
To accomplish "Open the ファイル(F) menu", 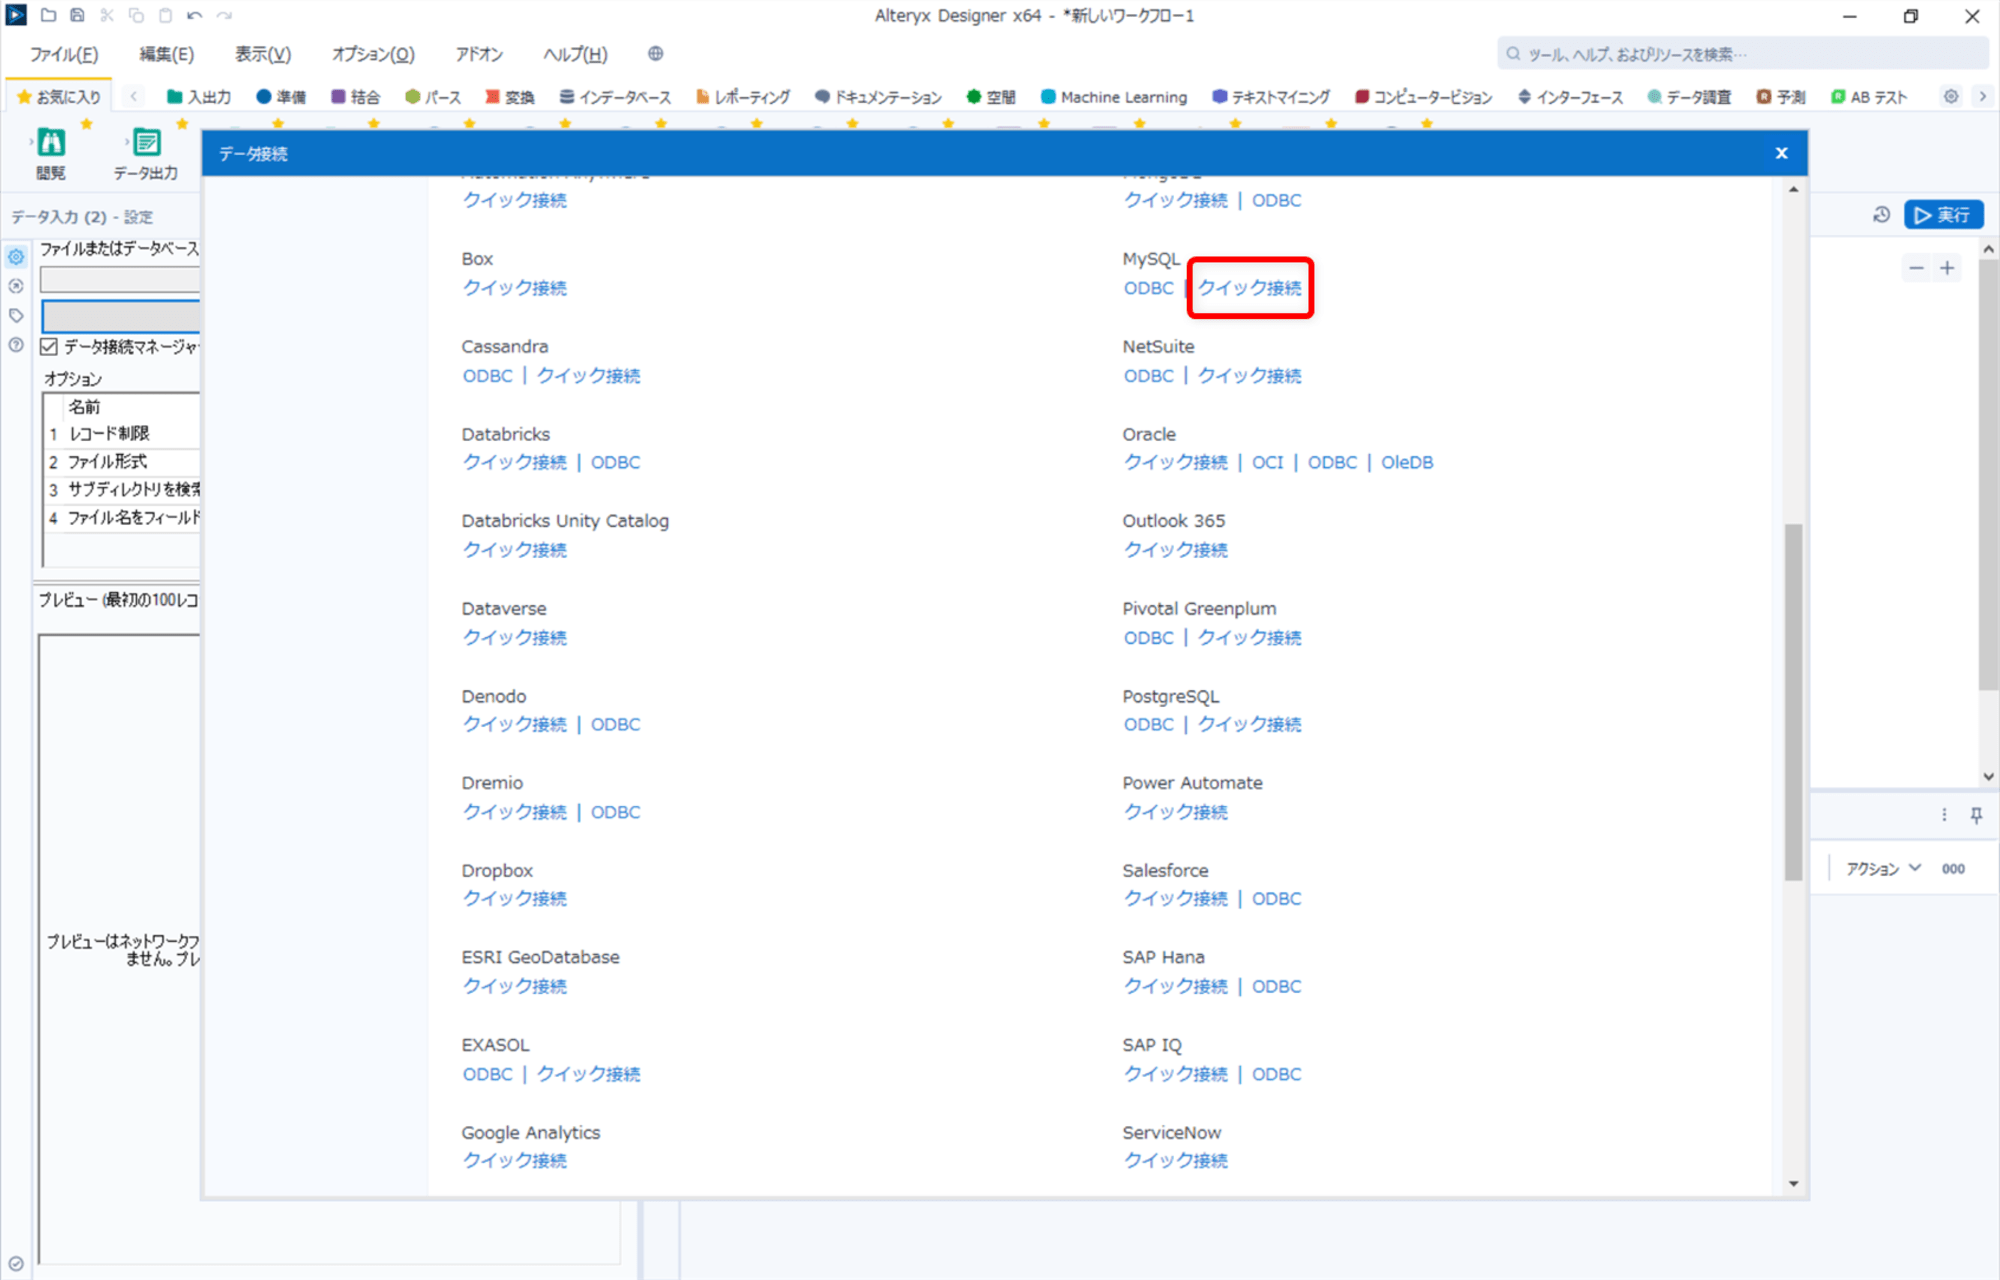I will [x=64, y=54].
